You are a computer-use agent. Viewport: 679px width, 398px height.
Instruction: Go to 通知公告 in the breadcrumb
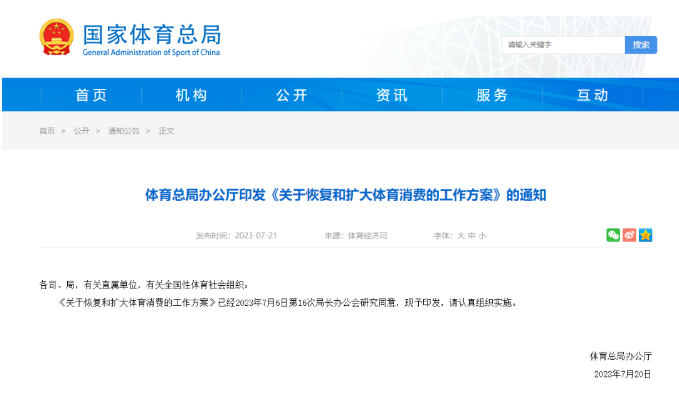[124, 131]
